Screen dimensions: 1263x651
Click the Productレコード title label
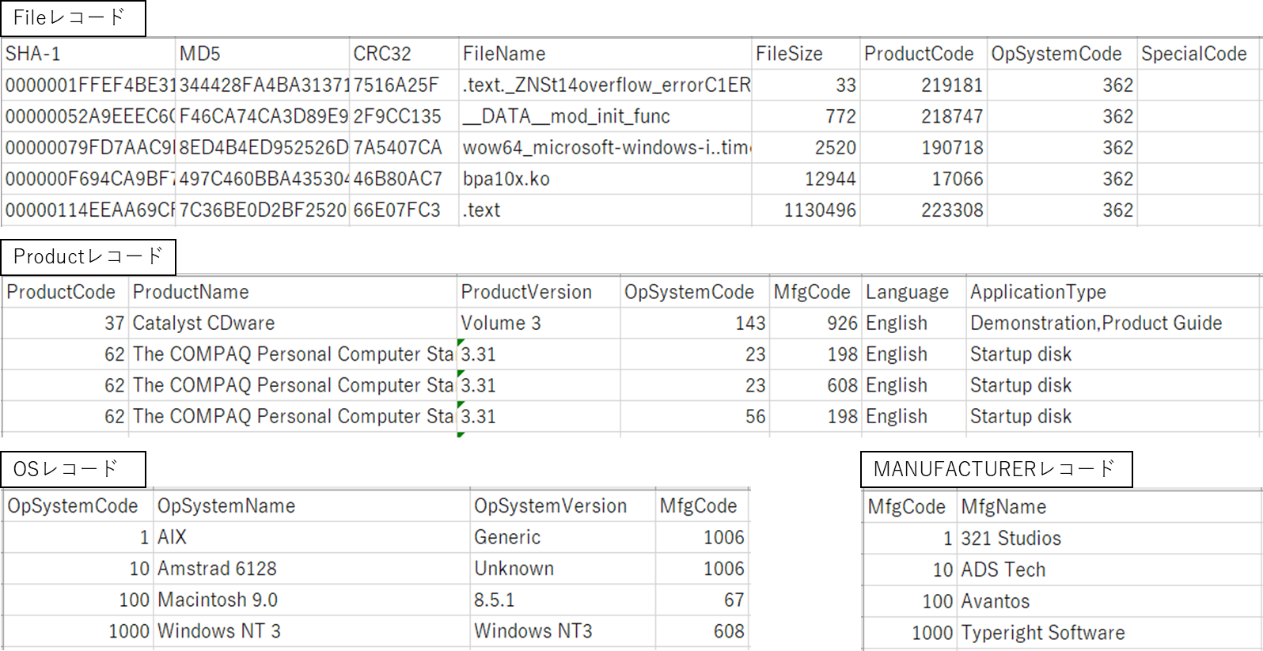point(88,257)
